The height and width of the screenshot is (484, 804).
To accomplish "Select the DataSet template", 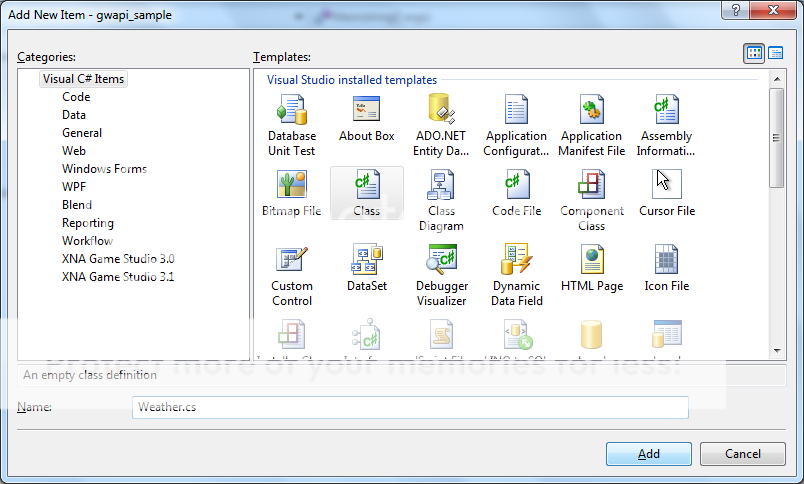I will (367, 268).
